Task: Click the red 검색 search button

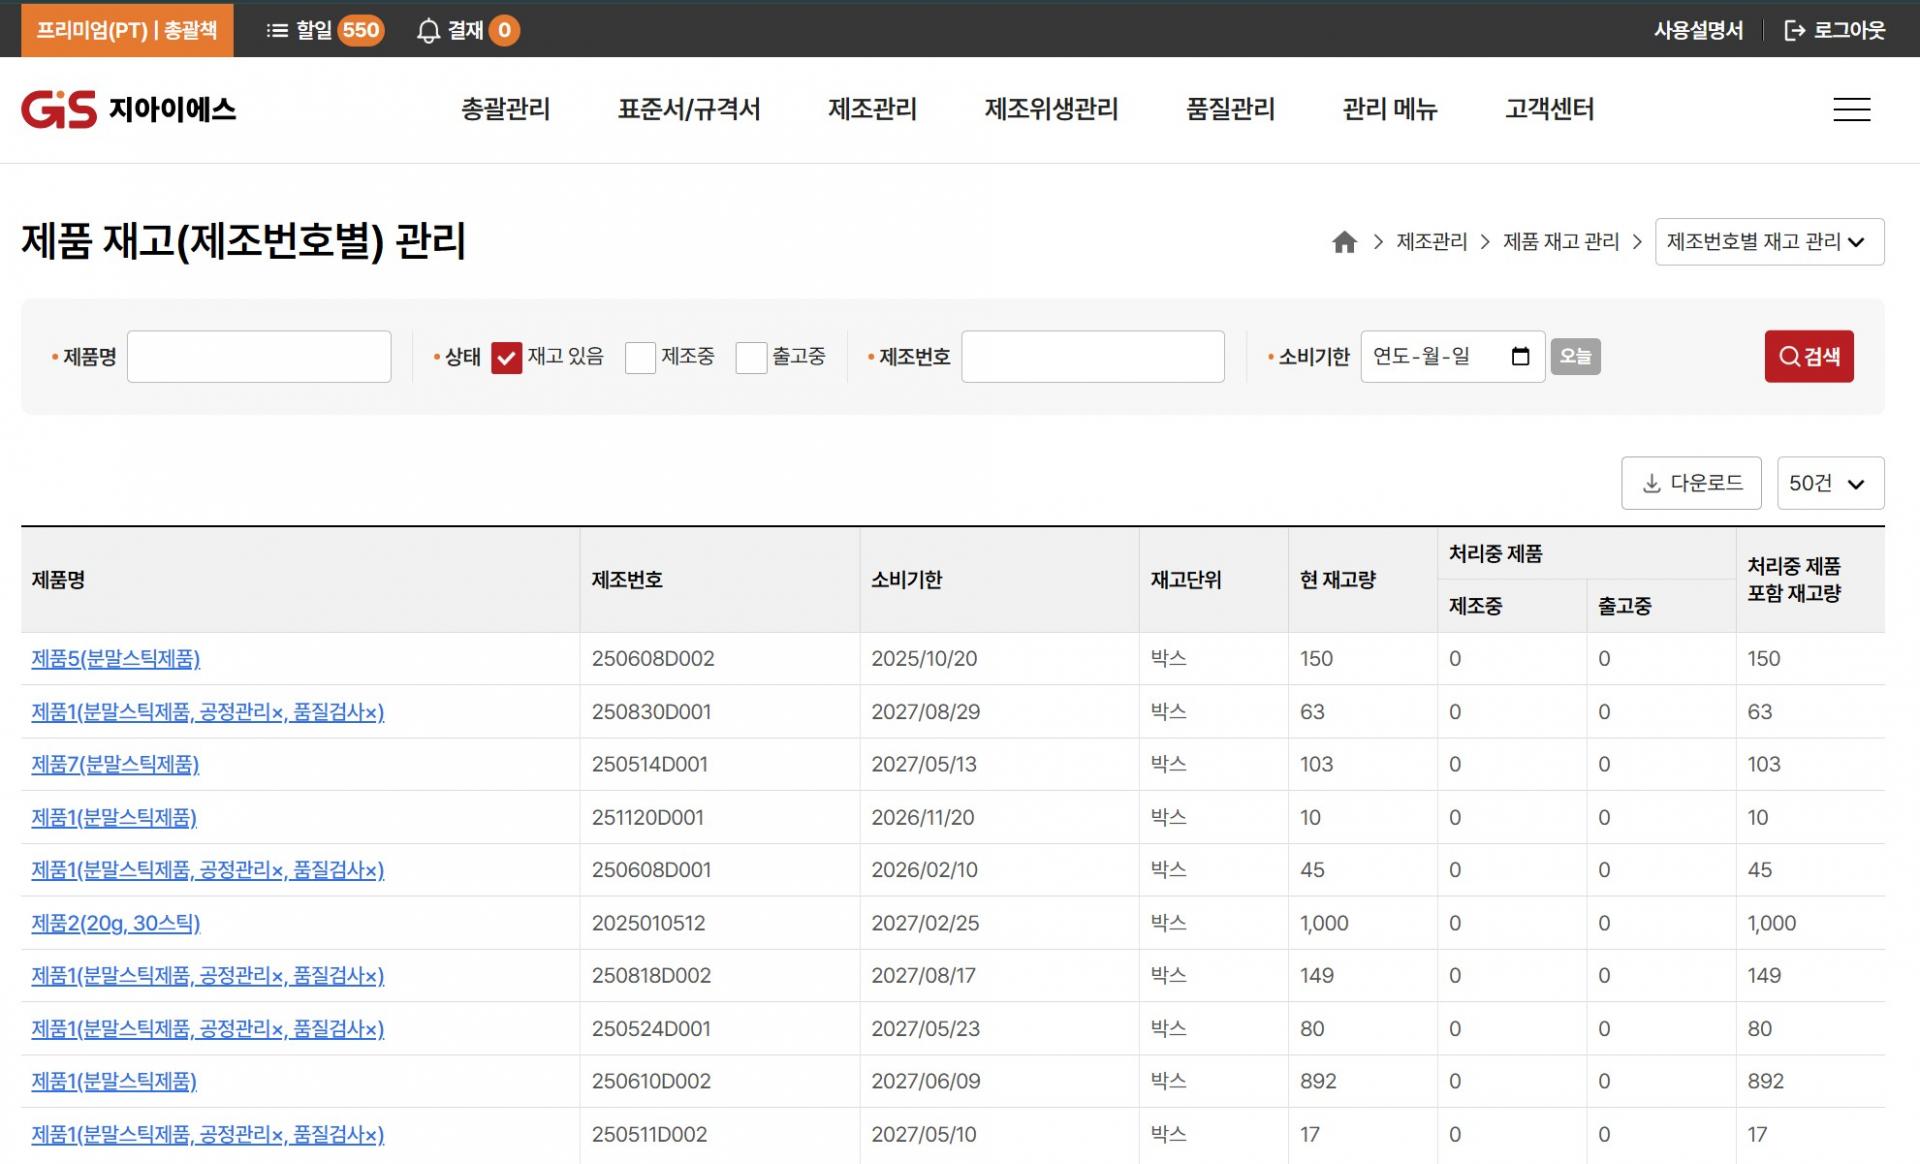Action: click(x=1808, y=356)
